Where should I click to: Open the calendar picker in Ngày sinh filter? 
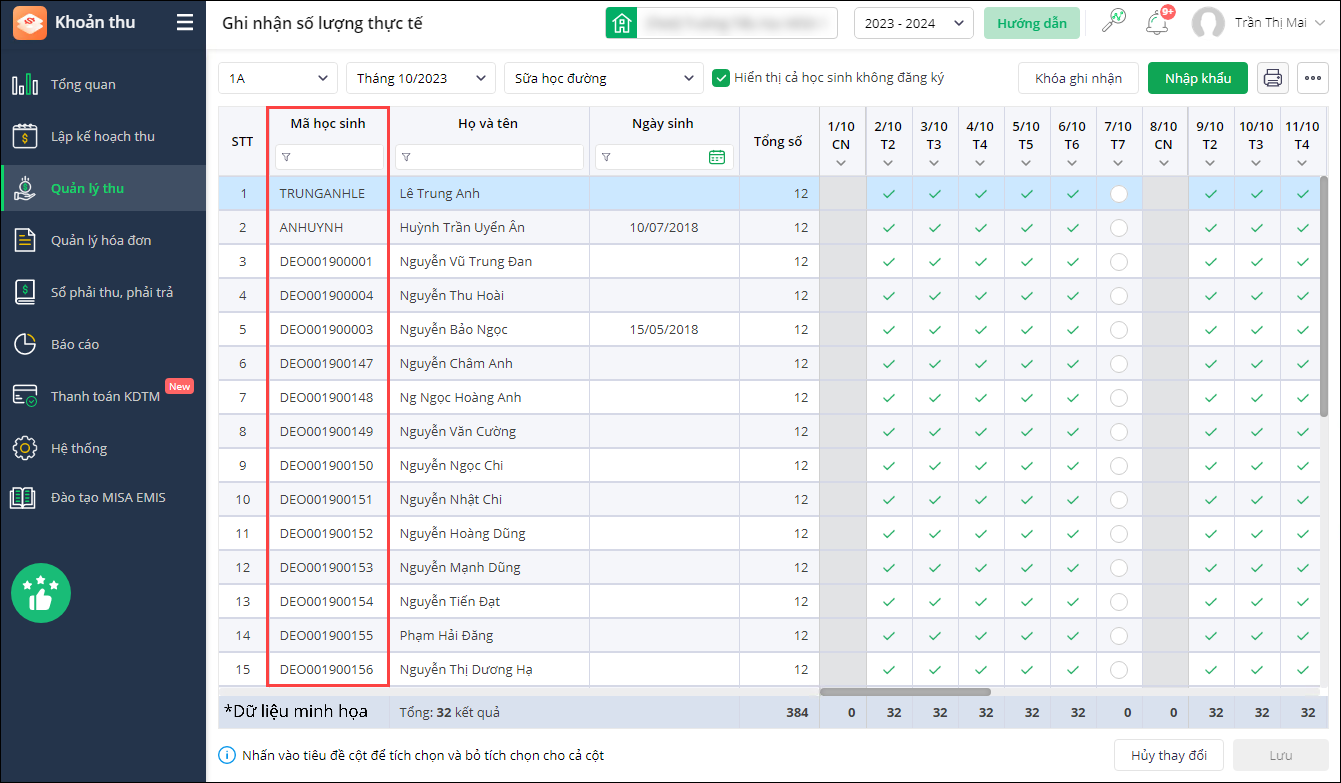point(716,157)
